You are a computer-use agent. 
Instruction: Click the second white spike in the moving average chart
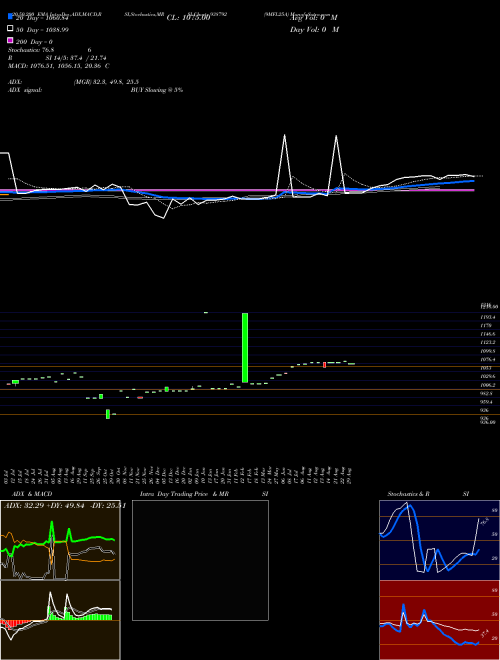pos(336,164)
